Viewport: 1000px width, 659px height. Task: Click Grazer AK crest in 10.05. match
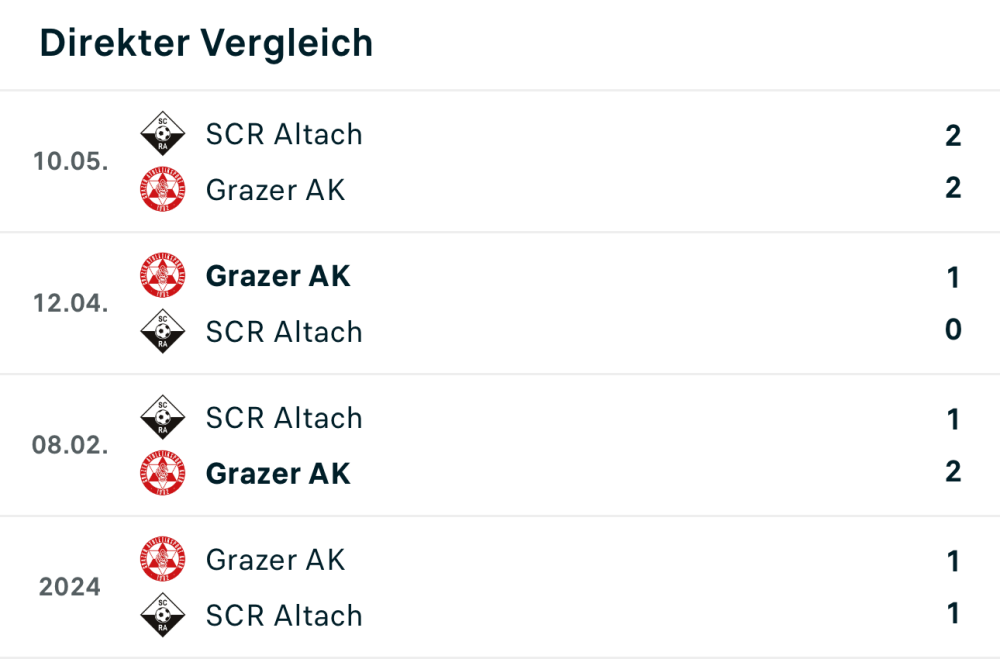coord(162,189)
